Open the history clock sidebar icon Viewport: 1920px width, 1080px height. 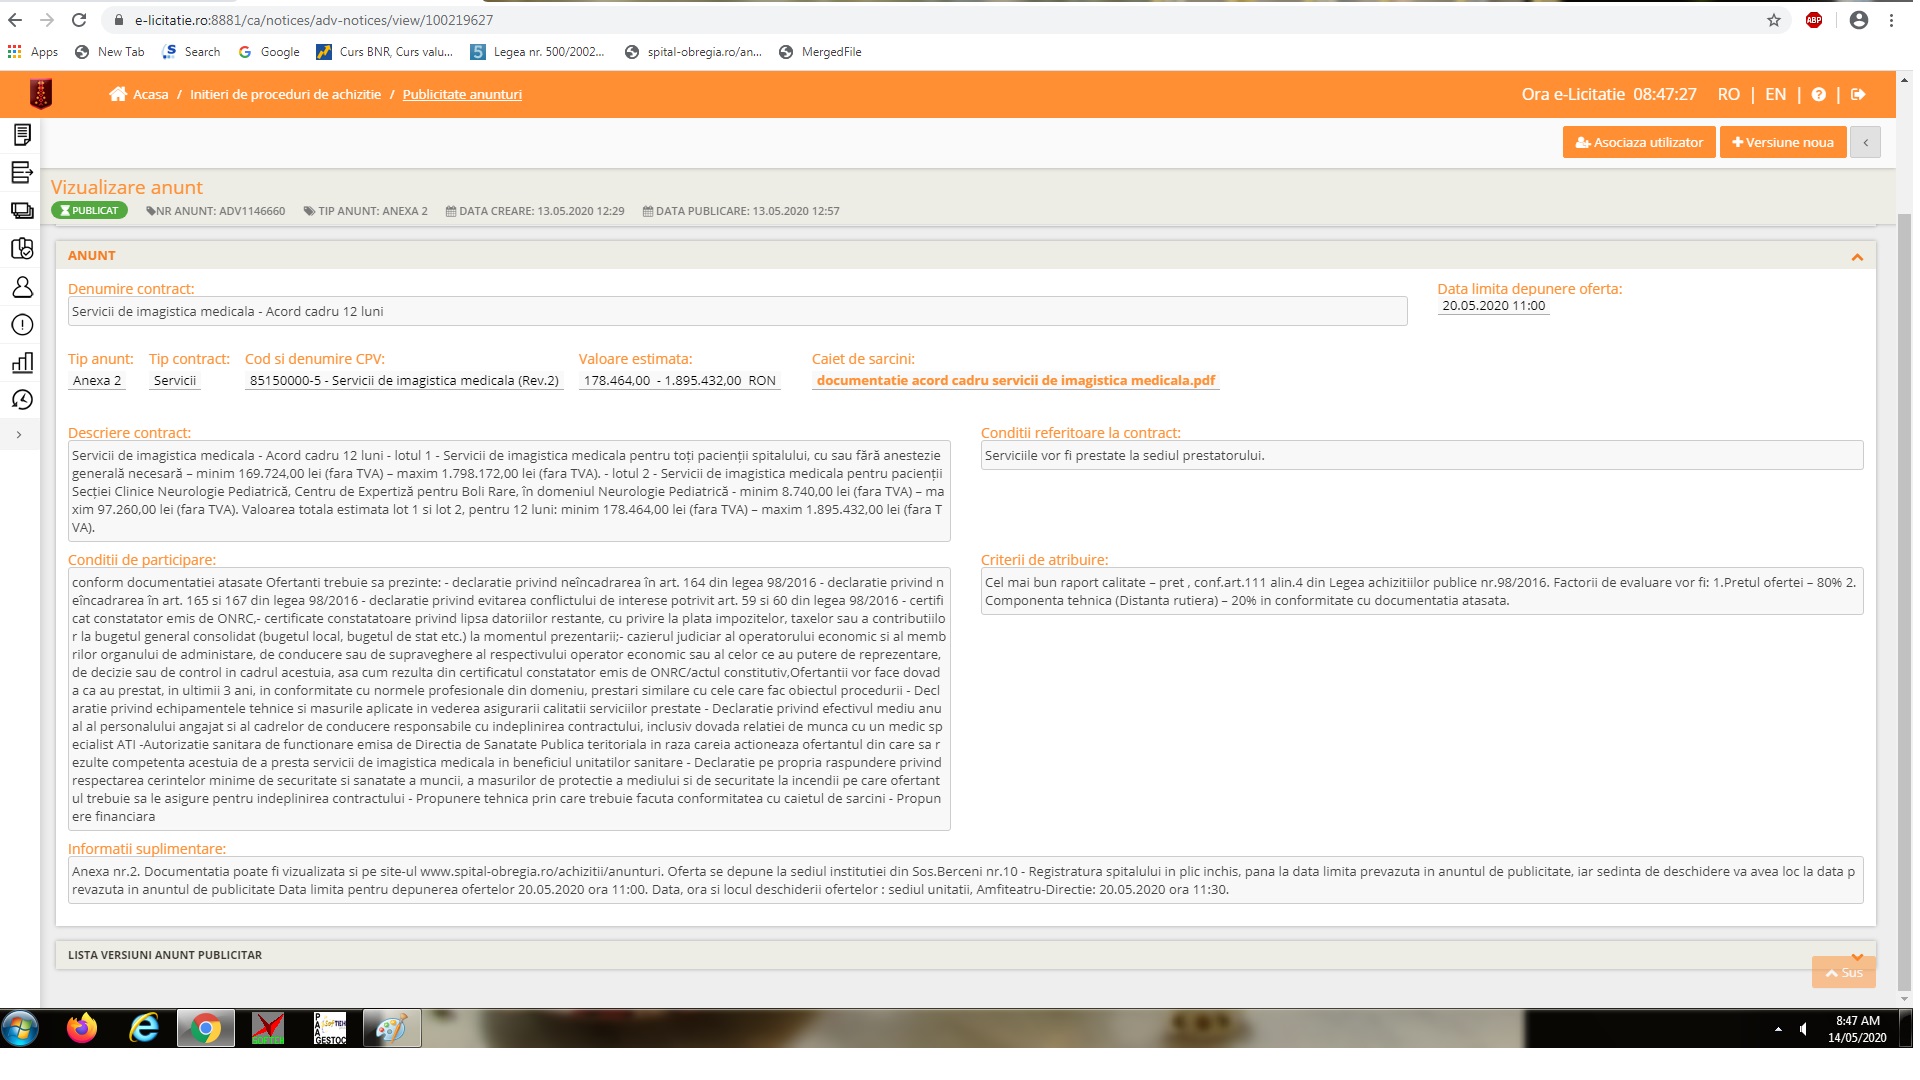22,400
